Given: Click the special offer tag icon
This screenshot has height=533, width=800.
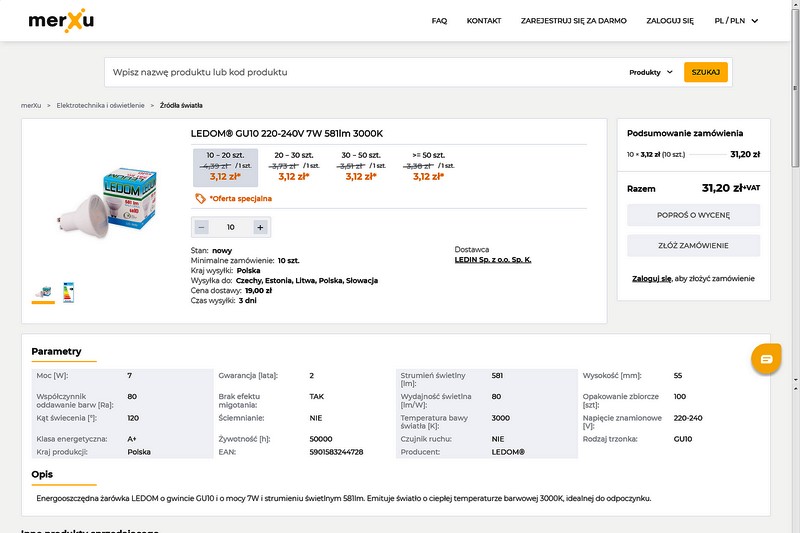Looking at the screenshot, I should (x=200, y=198).
